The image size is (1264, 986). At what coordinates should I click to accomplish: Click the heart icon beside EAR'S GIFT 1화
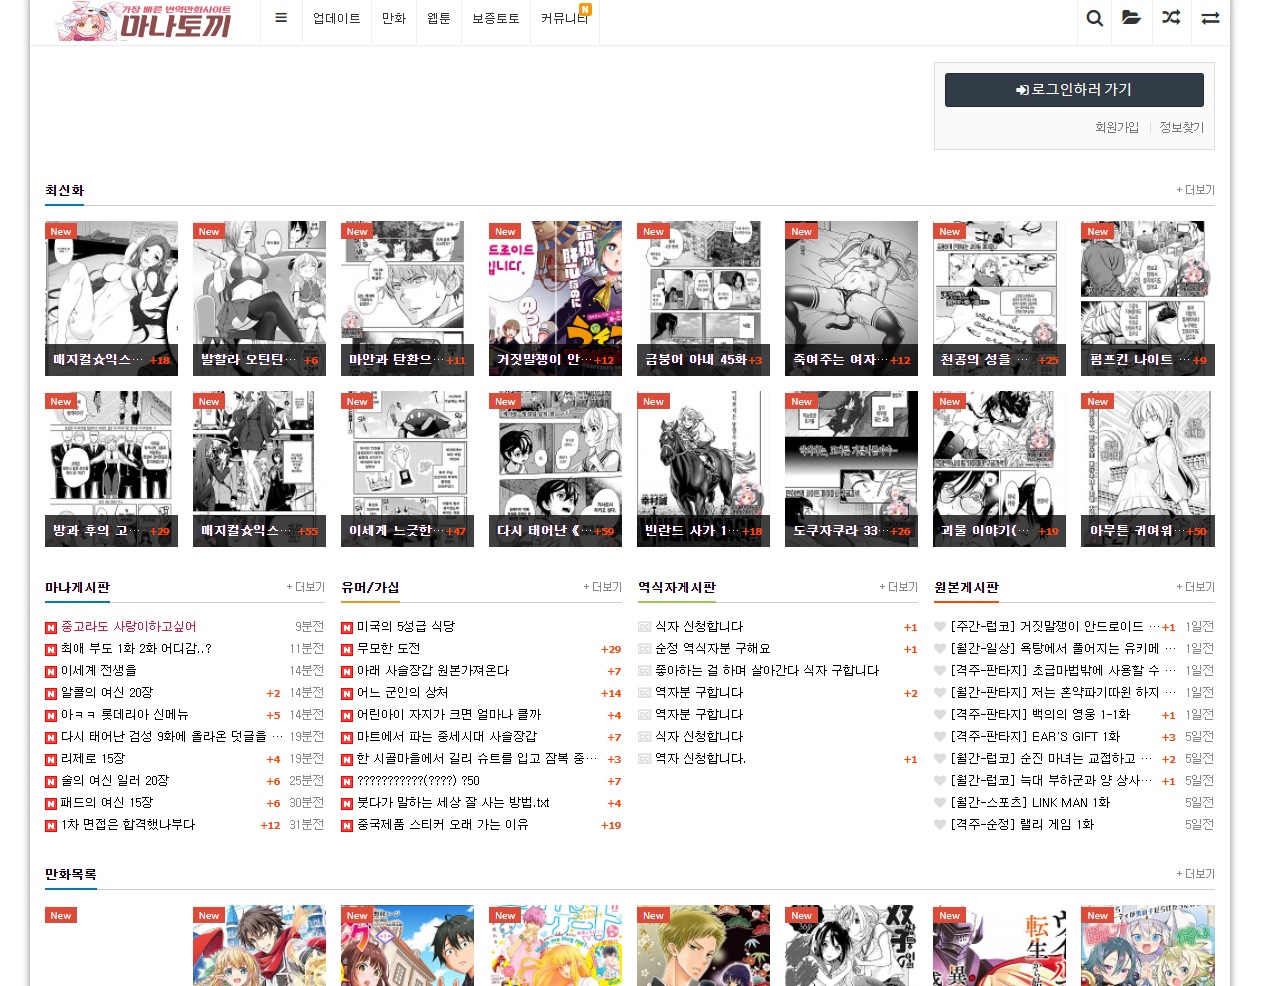[940, 737]
